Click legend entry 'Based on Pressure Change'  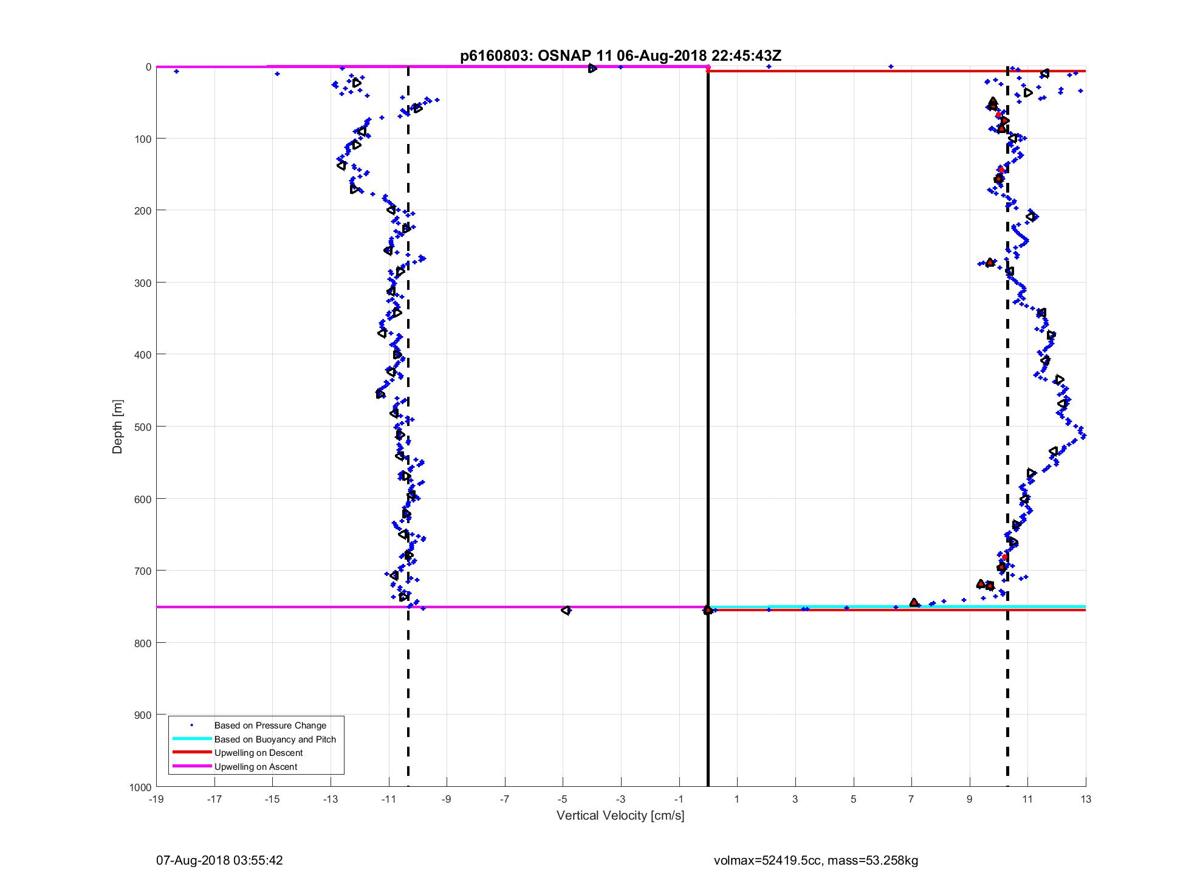(270, 724)
